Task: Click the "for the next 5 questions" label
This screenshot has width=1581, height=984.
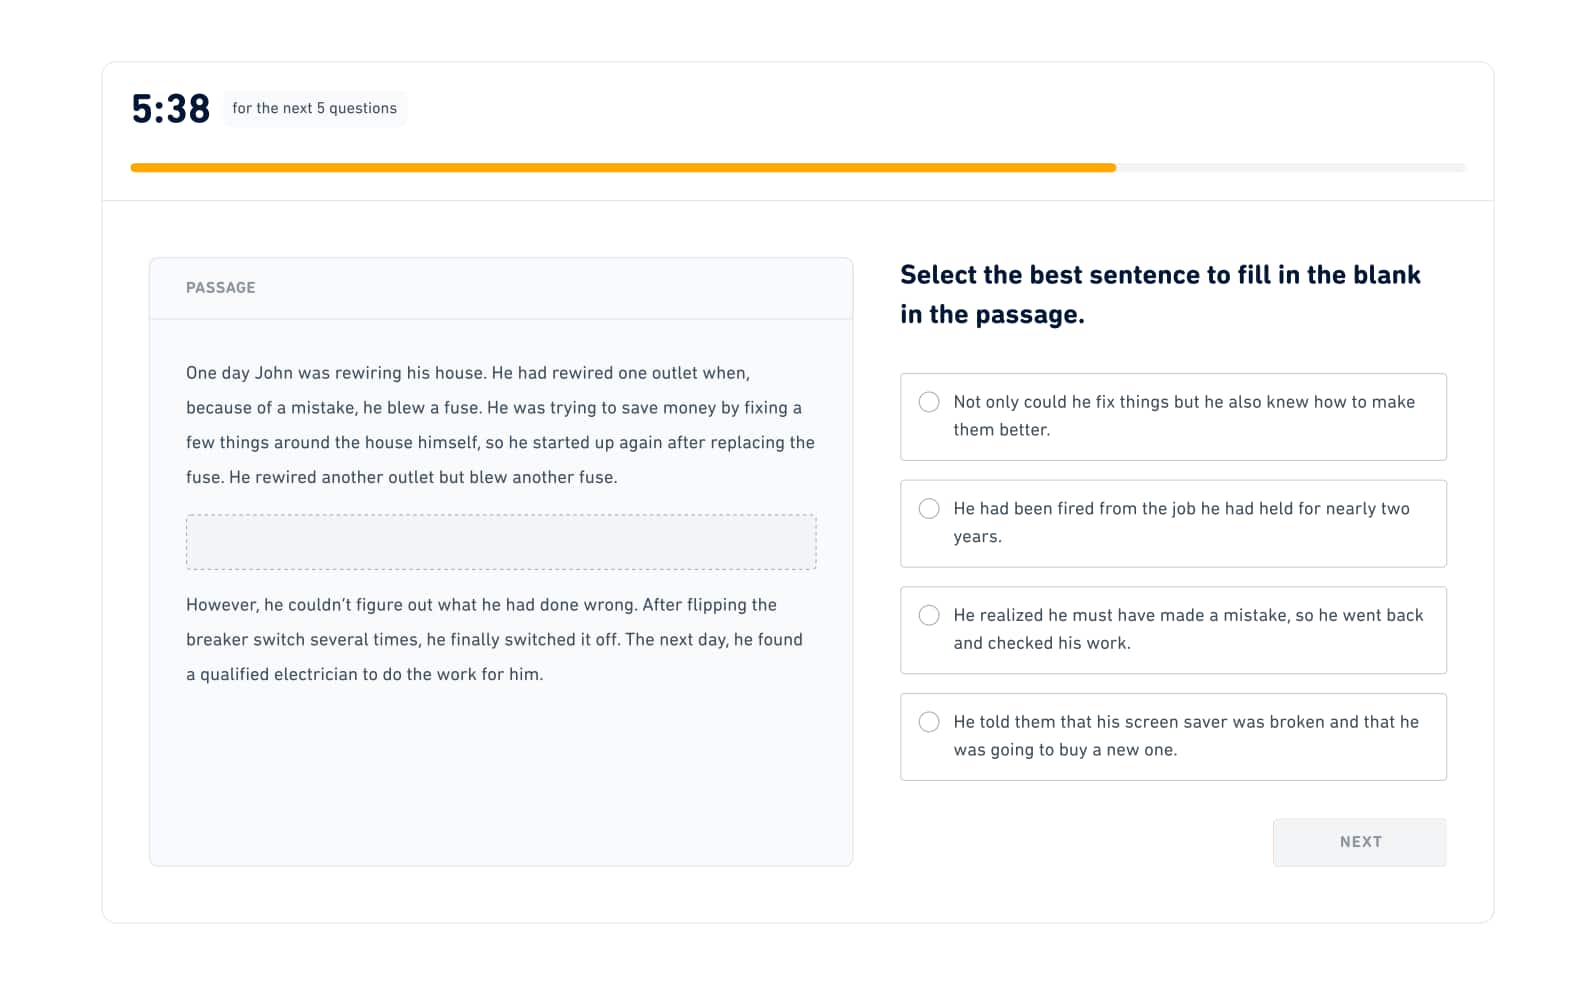Action: click(x=314, y=108)
